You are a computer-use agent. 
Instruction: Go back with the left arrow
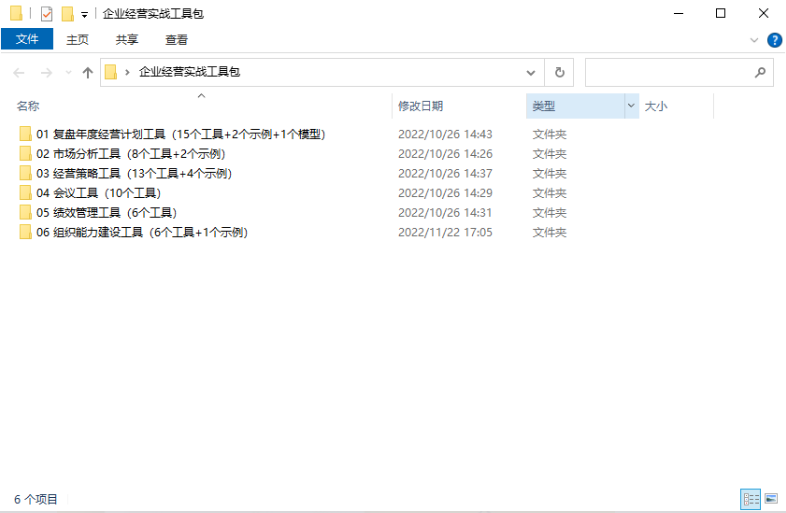click(x=19, y=73)
